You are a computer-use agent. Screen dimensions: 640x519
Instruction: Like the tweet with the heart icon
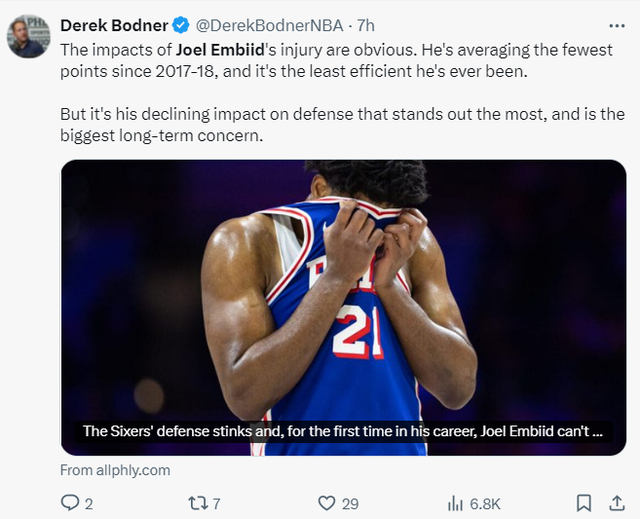coord(326,503)
